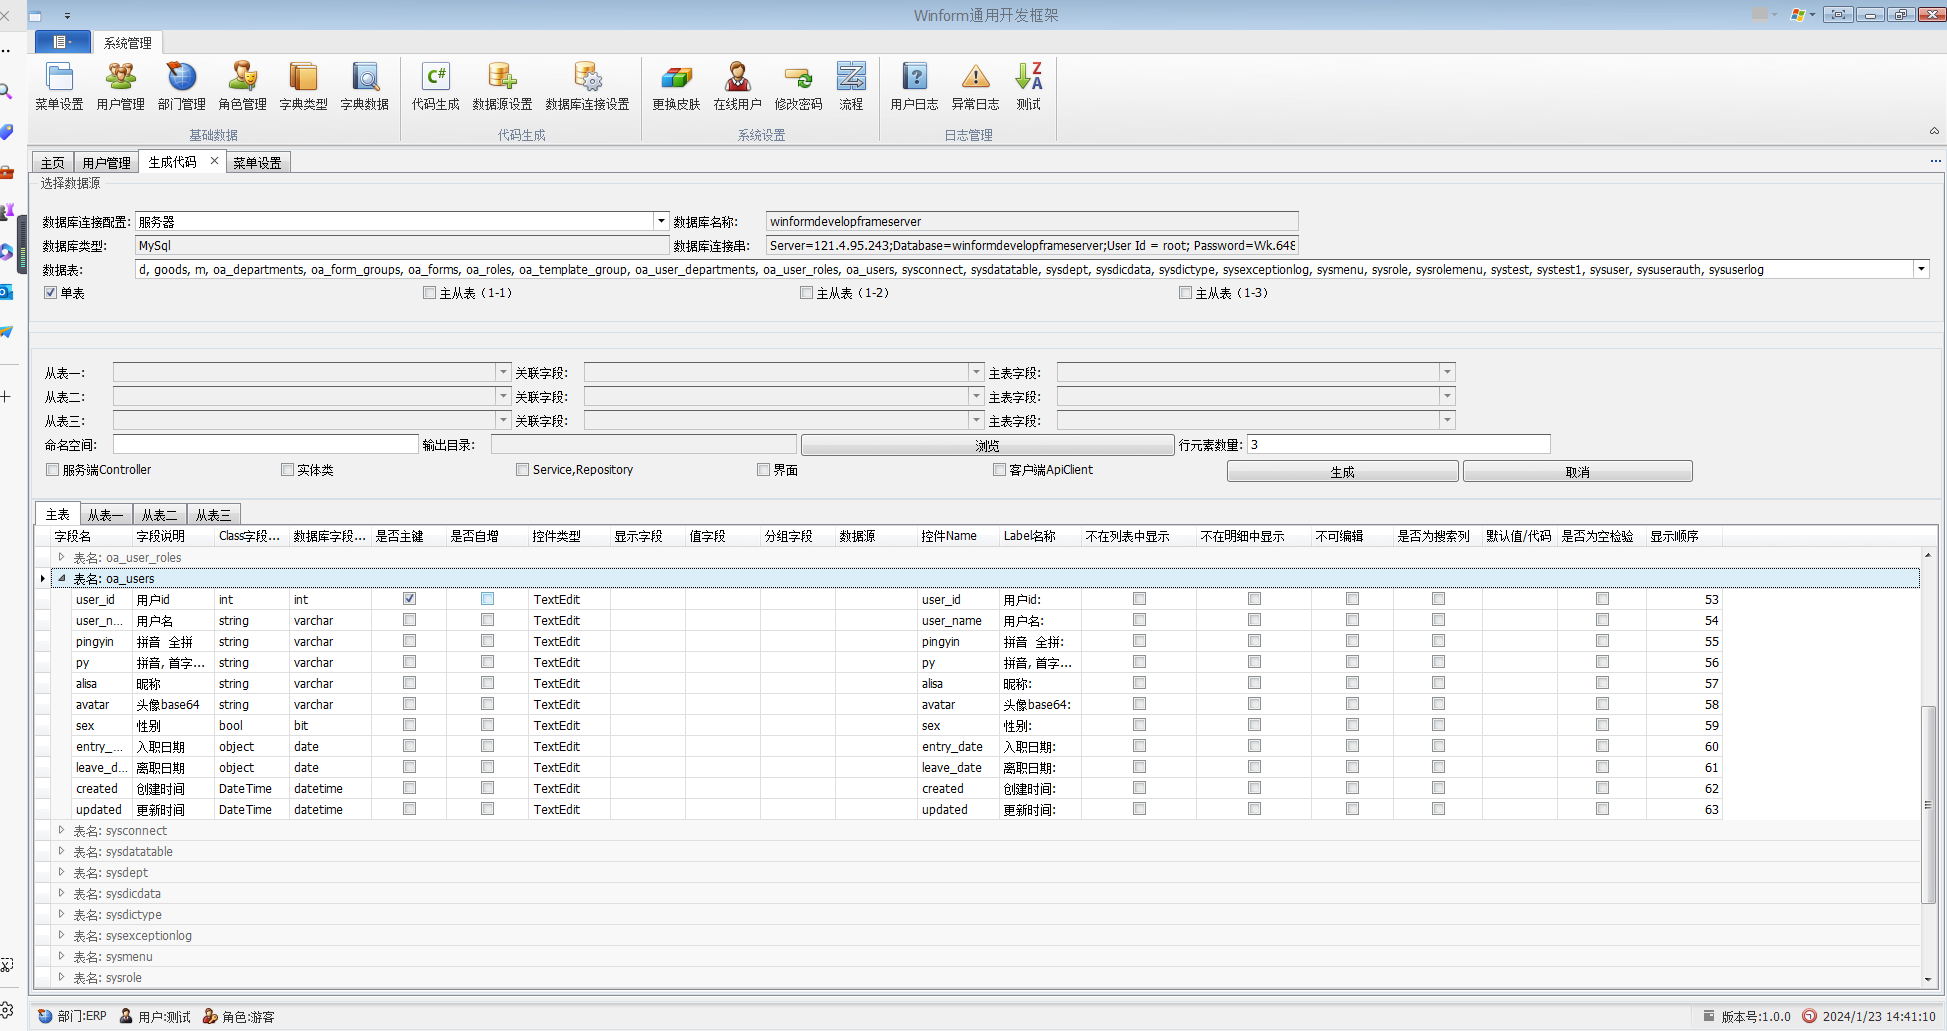Open the 数据库连接配置 dropdown
This screenshot has height=1031, width=1947.
click(661, 221)
